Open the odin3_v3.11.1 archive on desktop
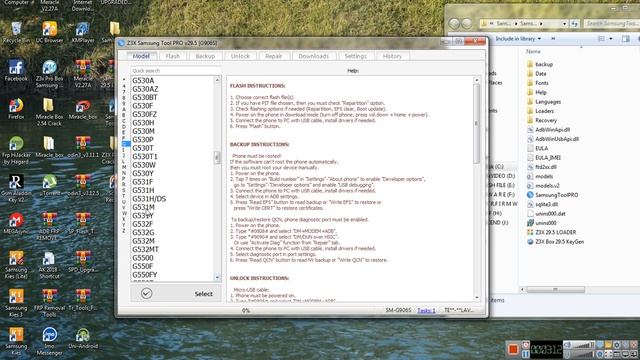This screenshot has width=640, height=360. pos(83,147)
